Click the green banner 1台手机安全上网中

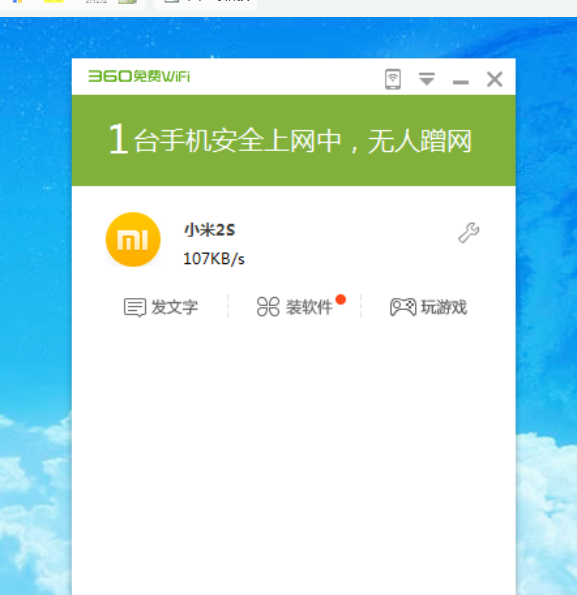294,140
